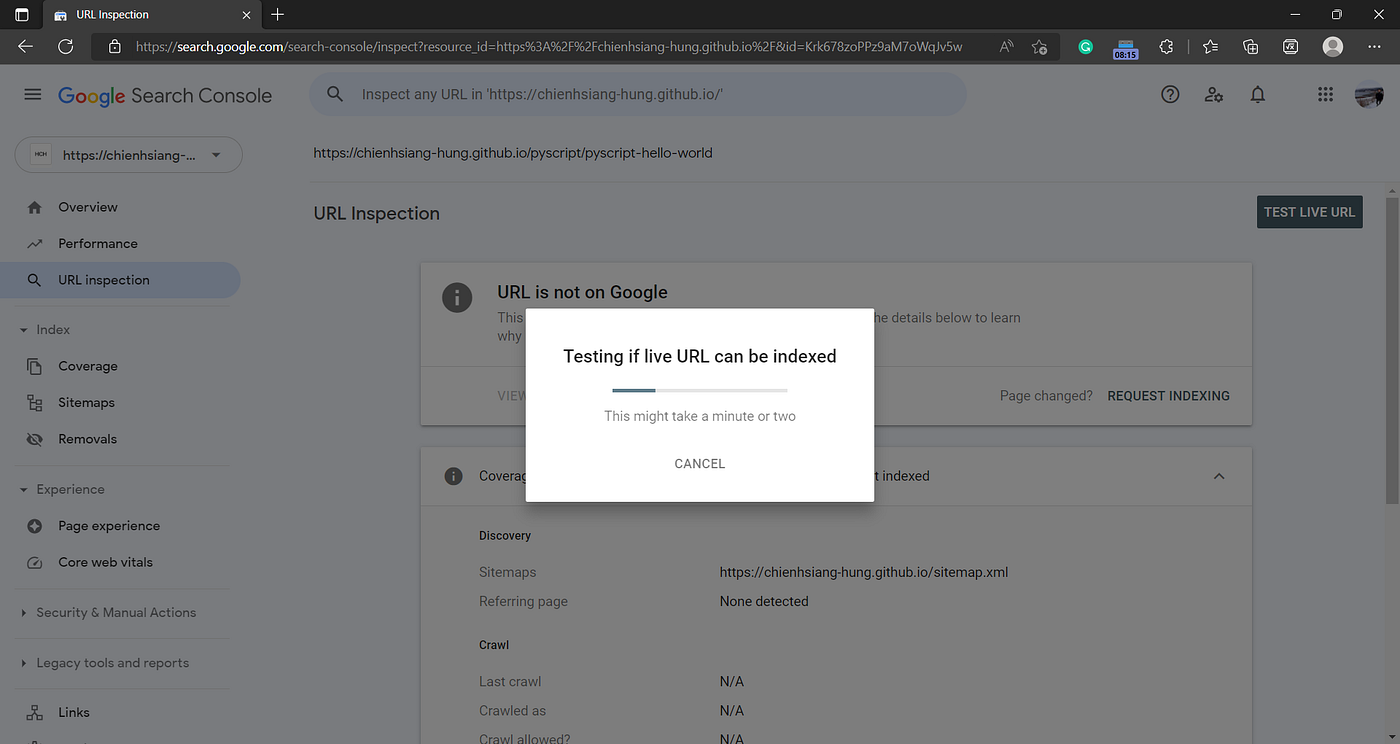The height and width of the screenshot is (744, 1400).
Task: Click the Google Search Console logo
Action: pos(165,95)
